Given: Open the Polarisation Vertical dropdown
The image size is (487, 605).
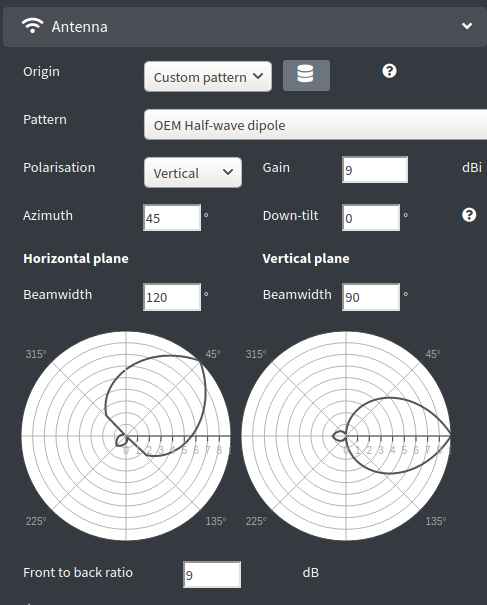Looking at the screenshot, I should pos(193,172).
